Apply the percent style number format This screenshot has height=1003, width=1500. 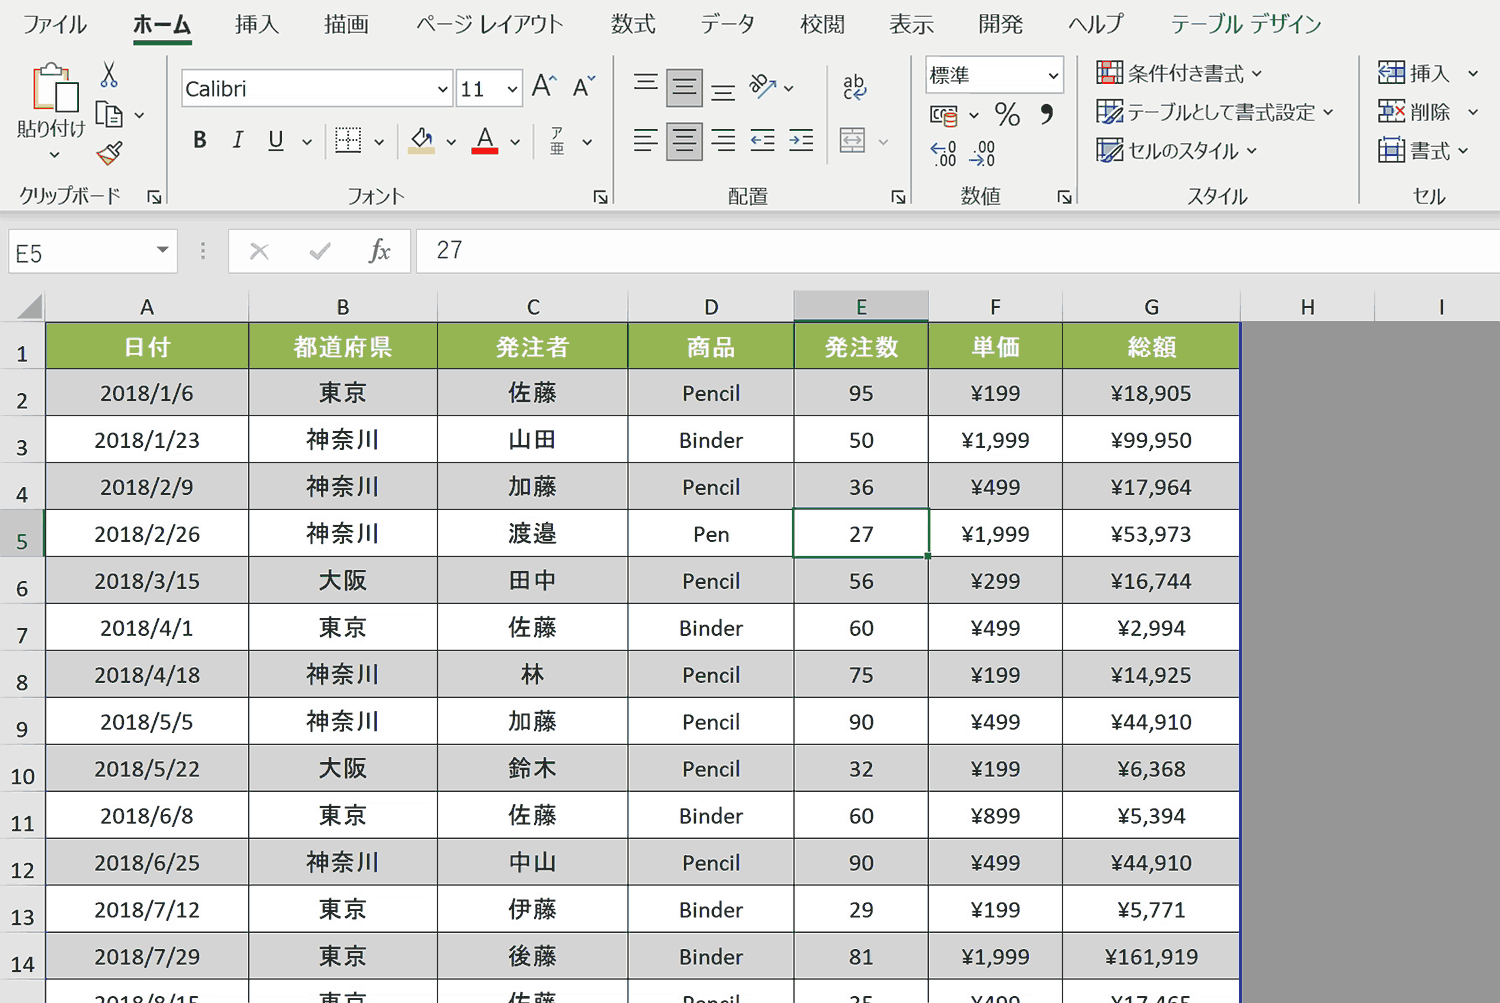point(1007,114)
